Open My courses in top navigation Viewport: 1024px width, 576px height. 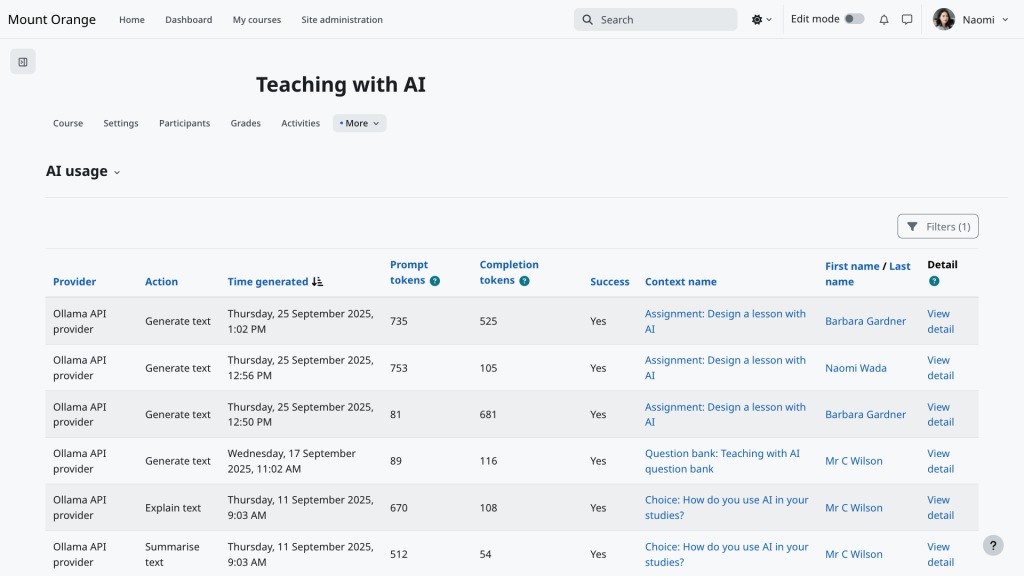point(257,20)
